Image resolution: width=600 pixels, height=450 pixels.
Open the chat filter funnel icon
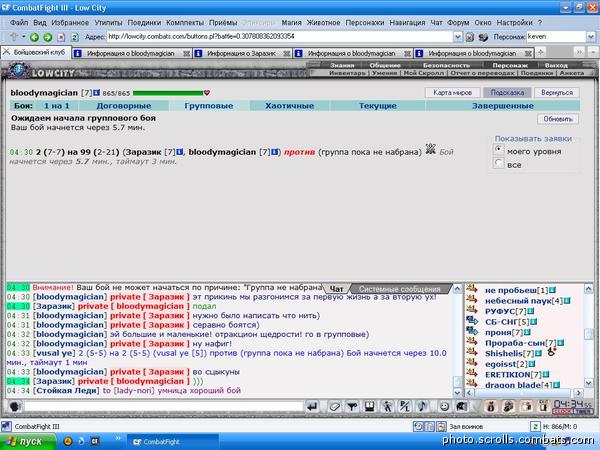[x=352, y=406]
